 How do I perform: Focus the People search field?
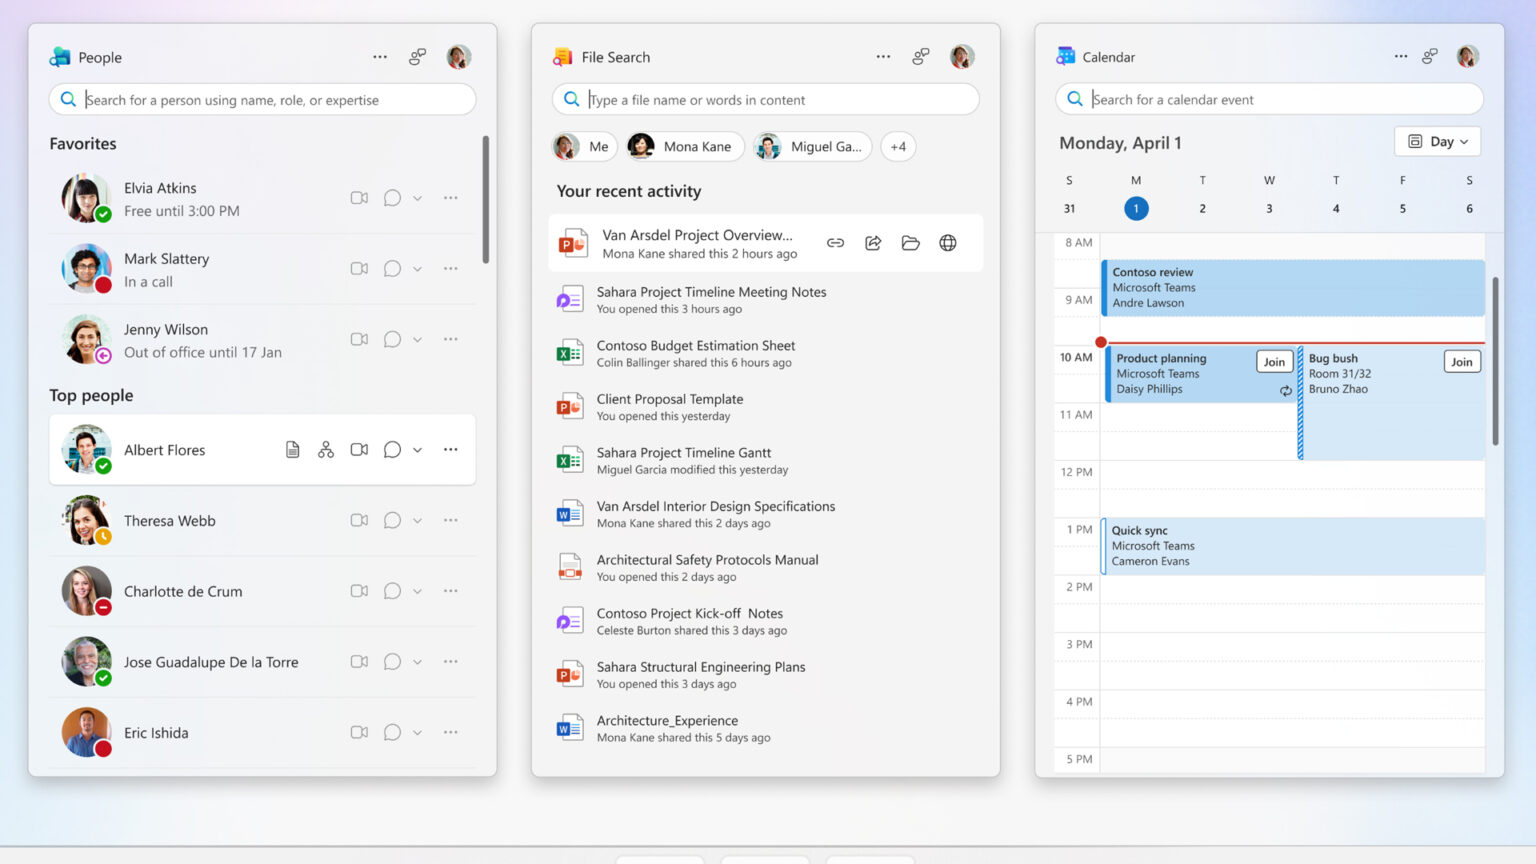pos(262,100)
